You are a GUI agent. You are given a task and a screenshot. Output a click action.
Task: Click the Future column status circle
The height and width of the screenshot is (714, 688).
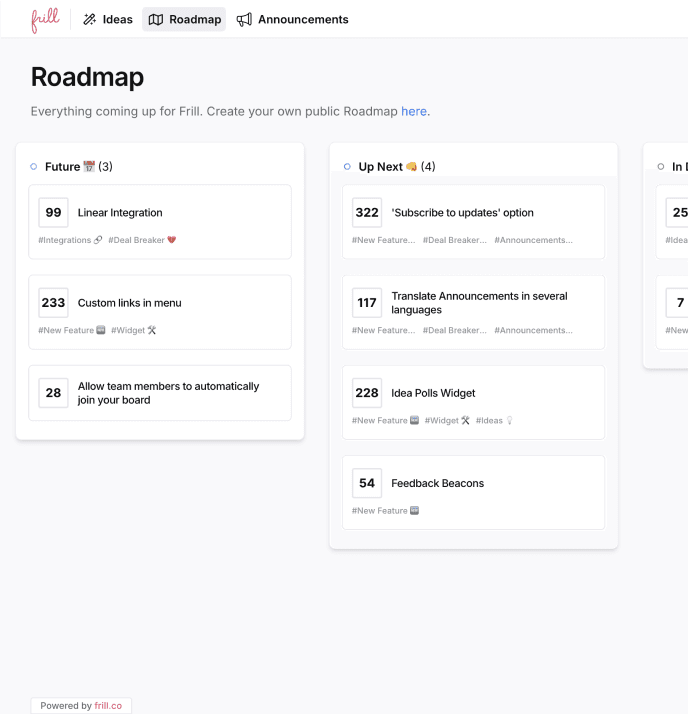point(34,167)
